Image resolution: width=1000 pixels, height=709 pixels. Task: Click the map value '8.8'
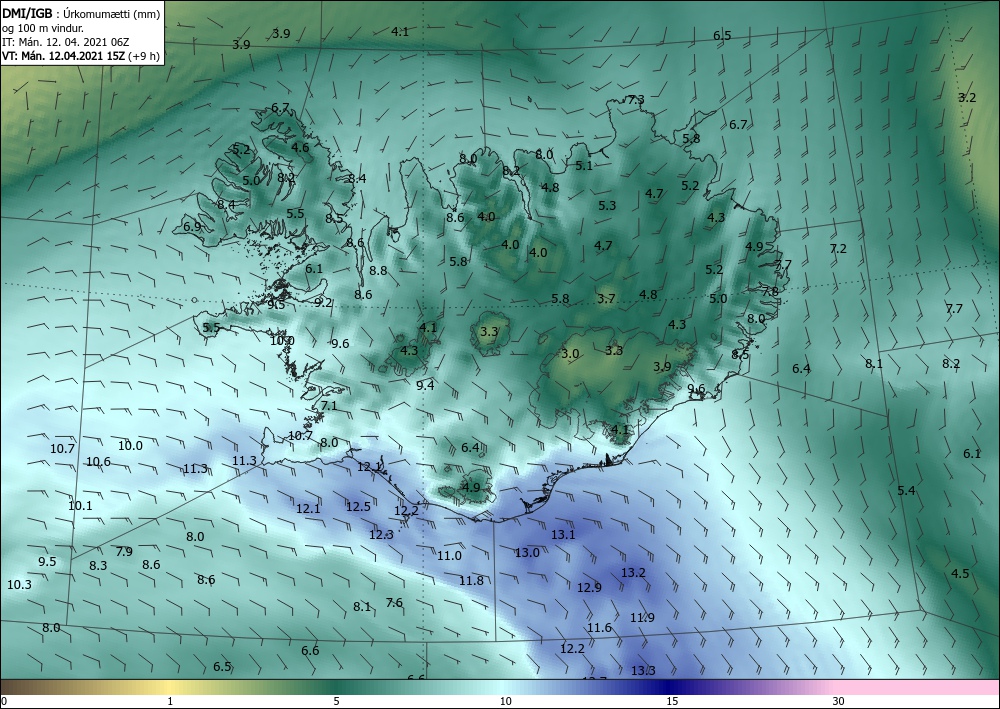tap(378, 270)
